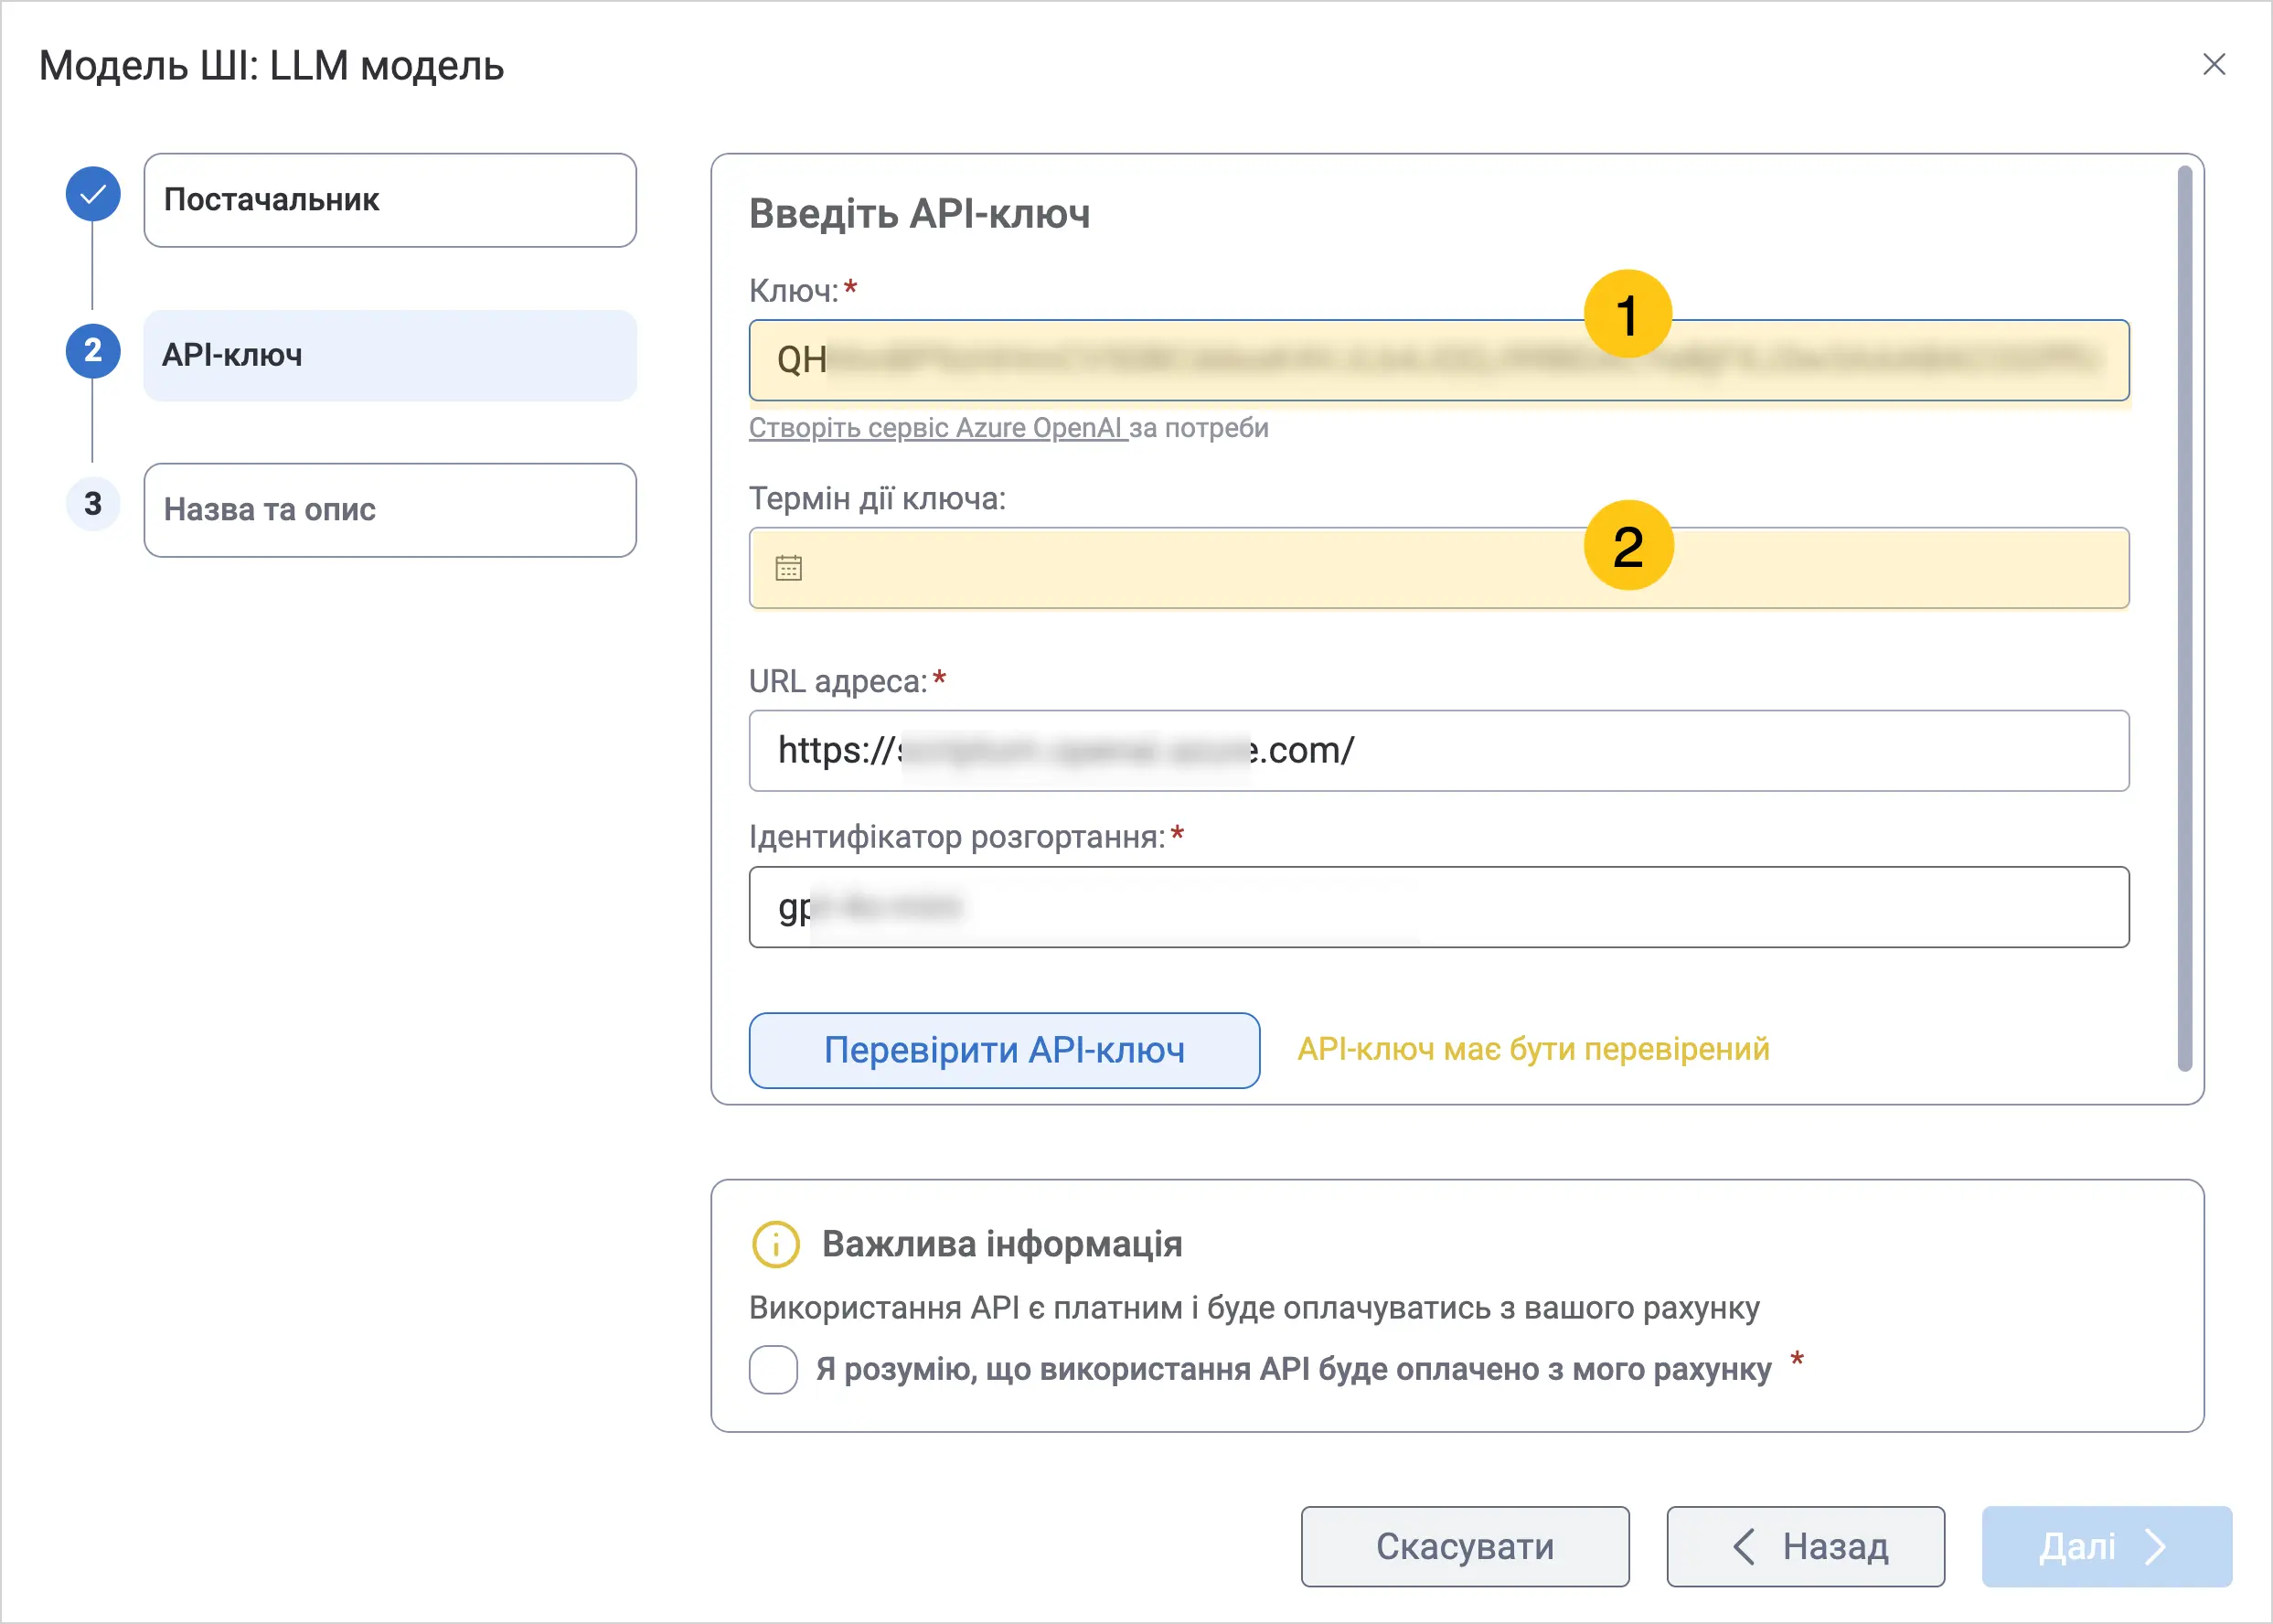Screen dimensions: 2273x1624
Task: Click the Скасувати button
Action: coord(1465,1547)
